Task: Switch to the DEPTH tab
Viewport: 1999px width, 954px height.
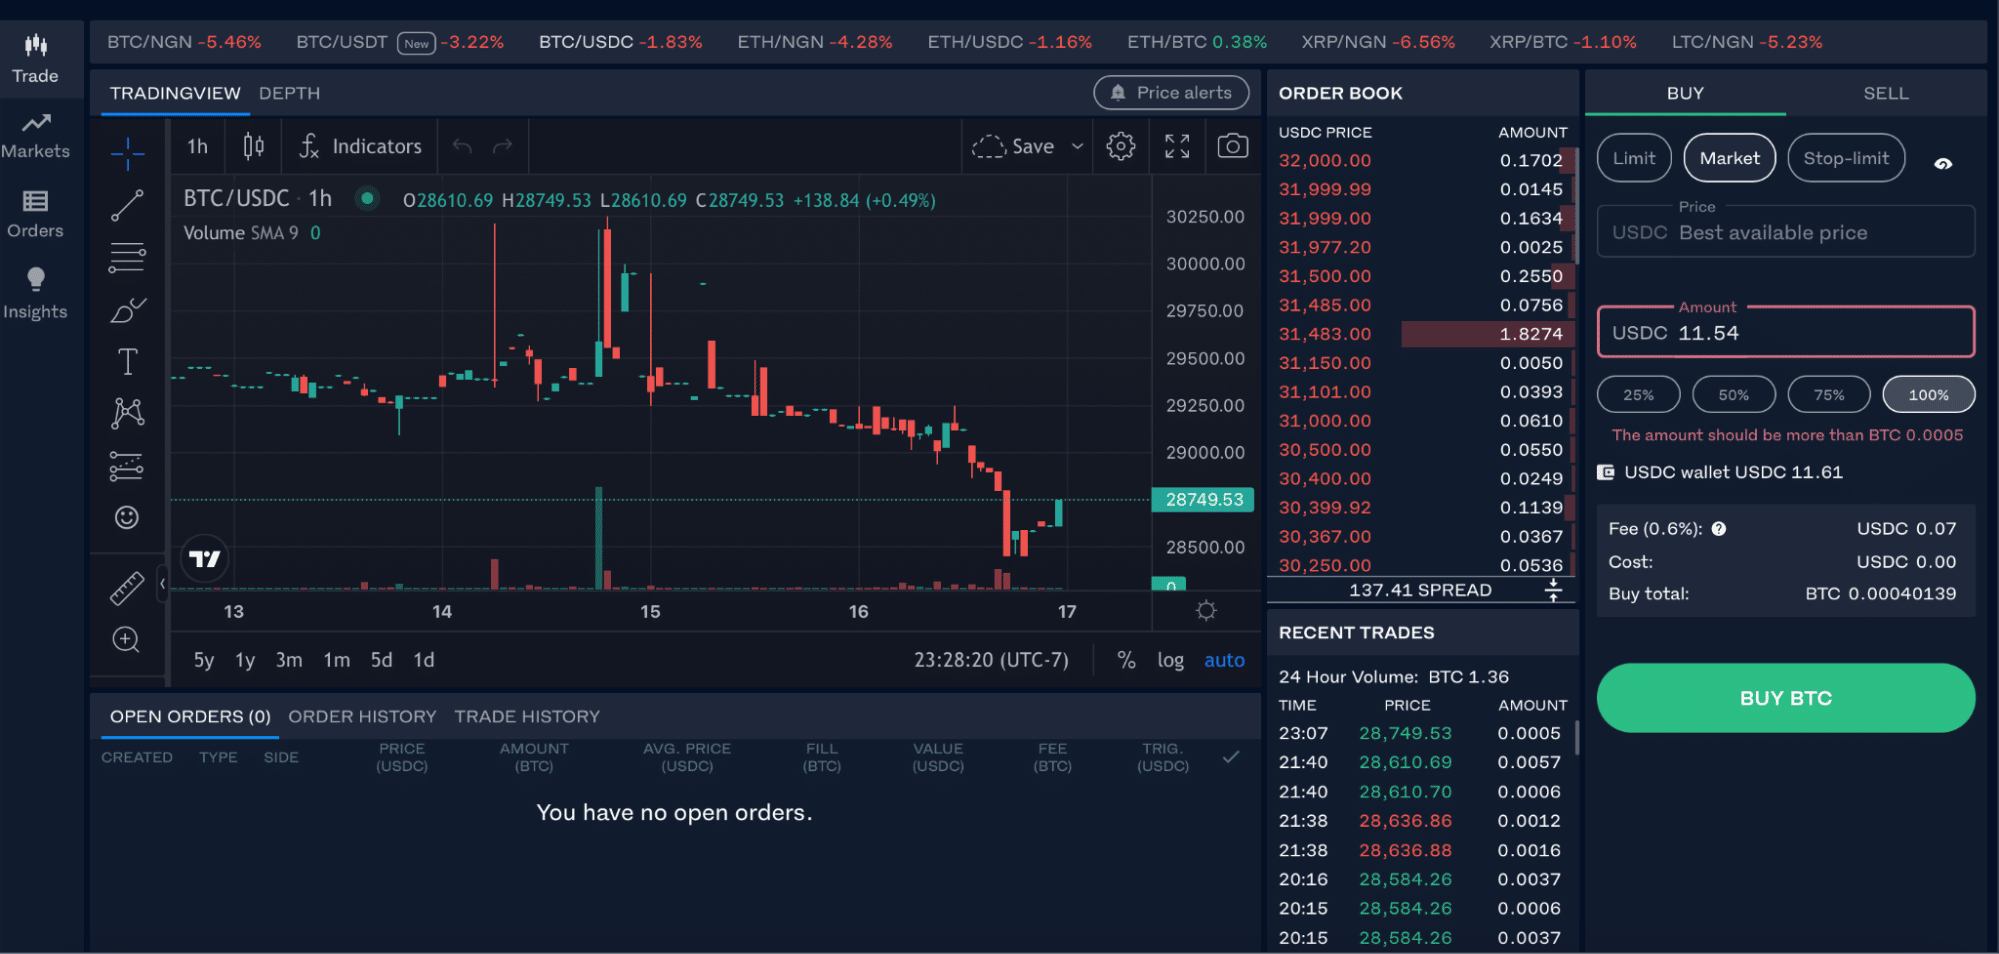Action: coord(289,93)
